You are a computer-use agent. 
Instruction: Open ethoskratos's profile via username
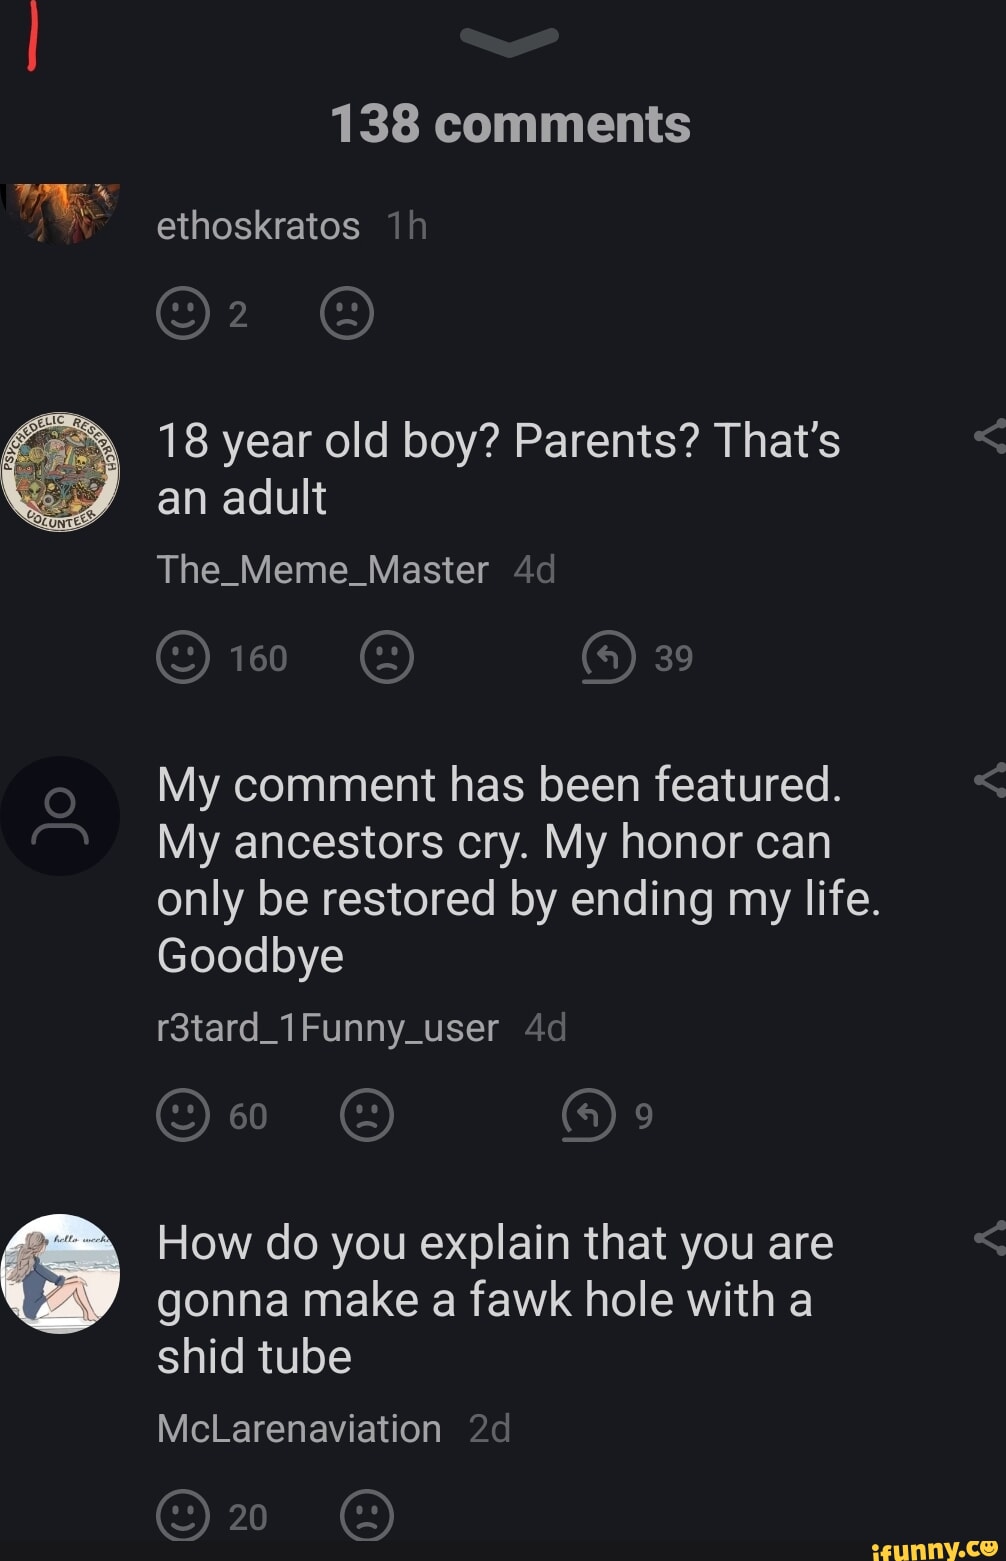point(258,225)
